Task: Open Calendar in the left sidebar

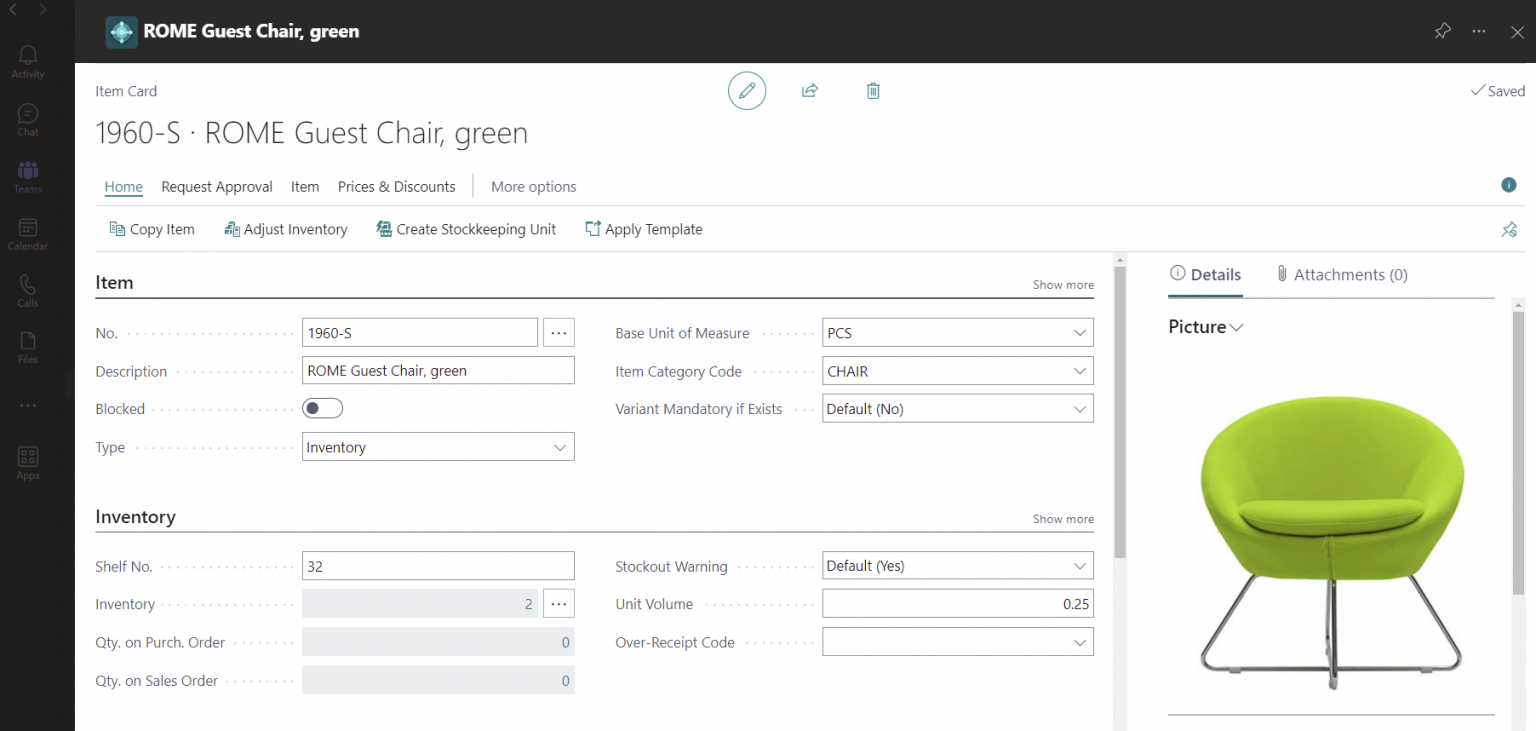Action: click(x=28, y=234)
